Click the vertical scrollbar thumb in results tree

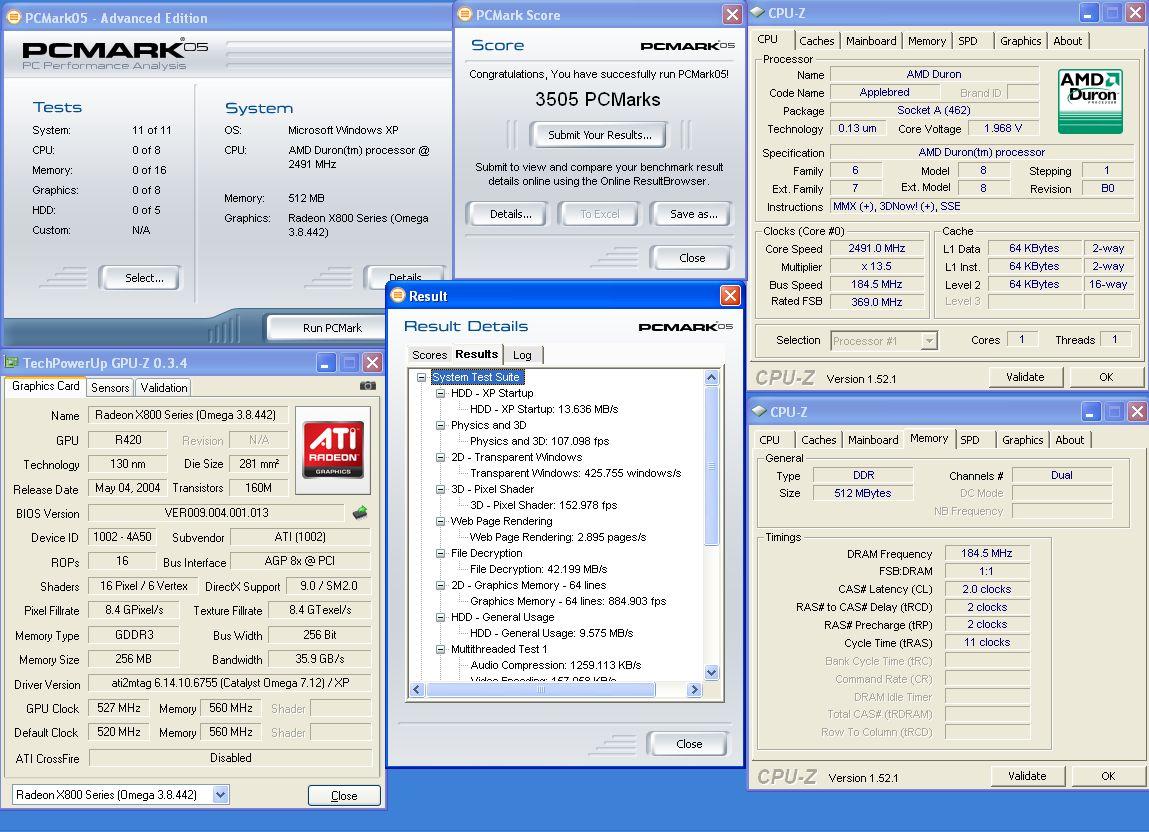click(x=711, y=467)
